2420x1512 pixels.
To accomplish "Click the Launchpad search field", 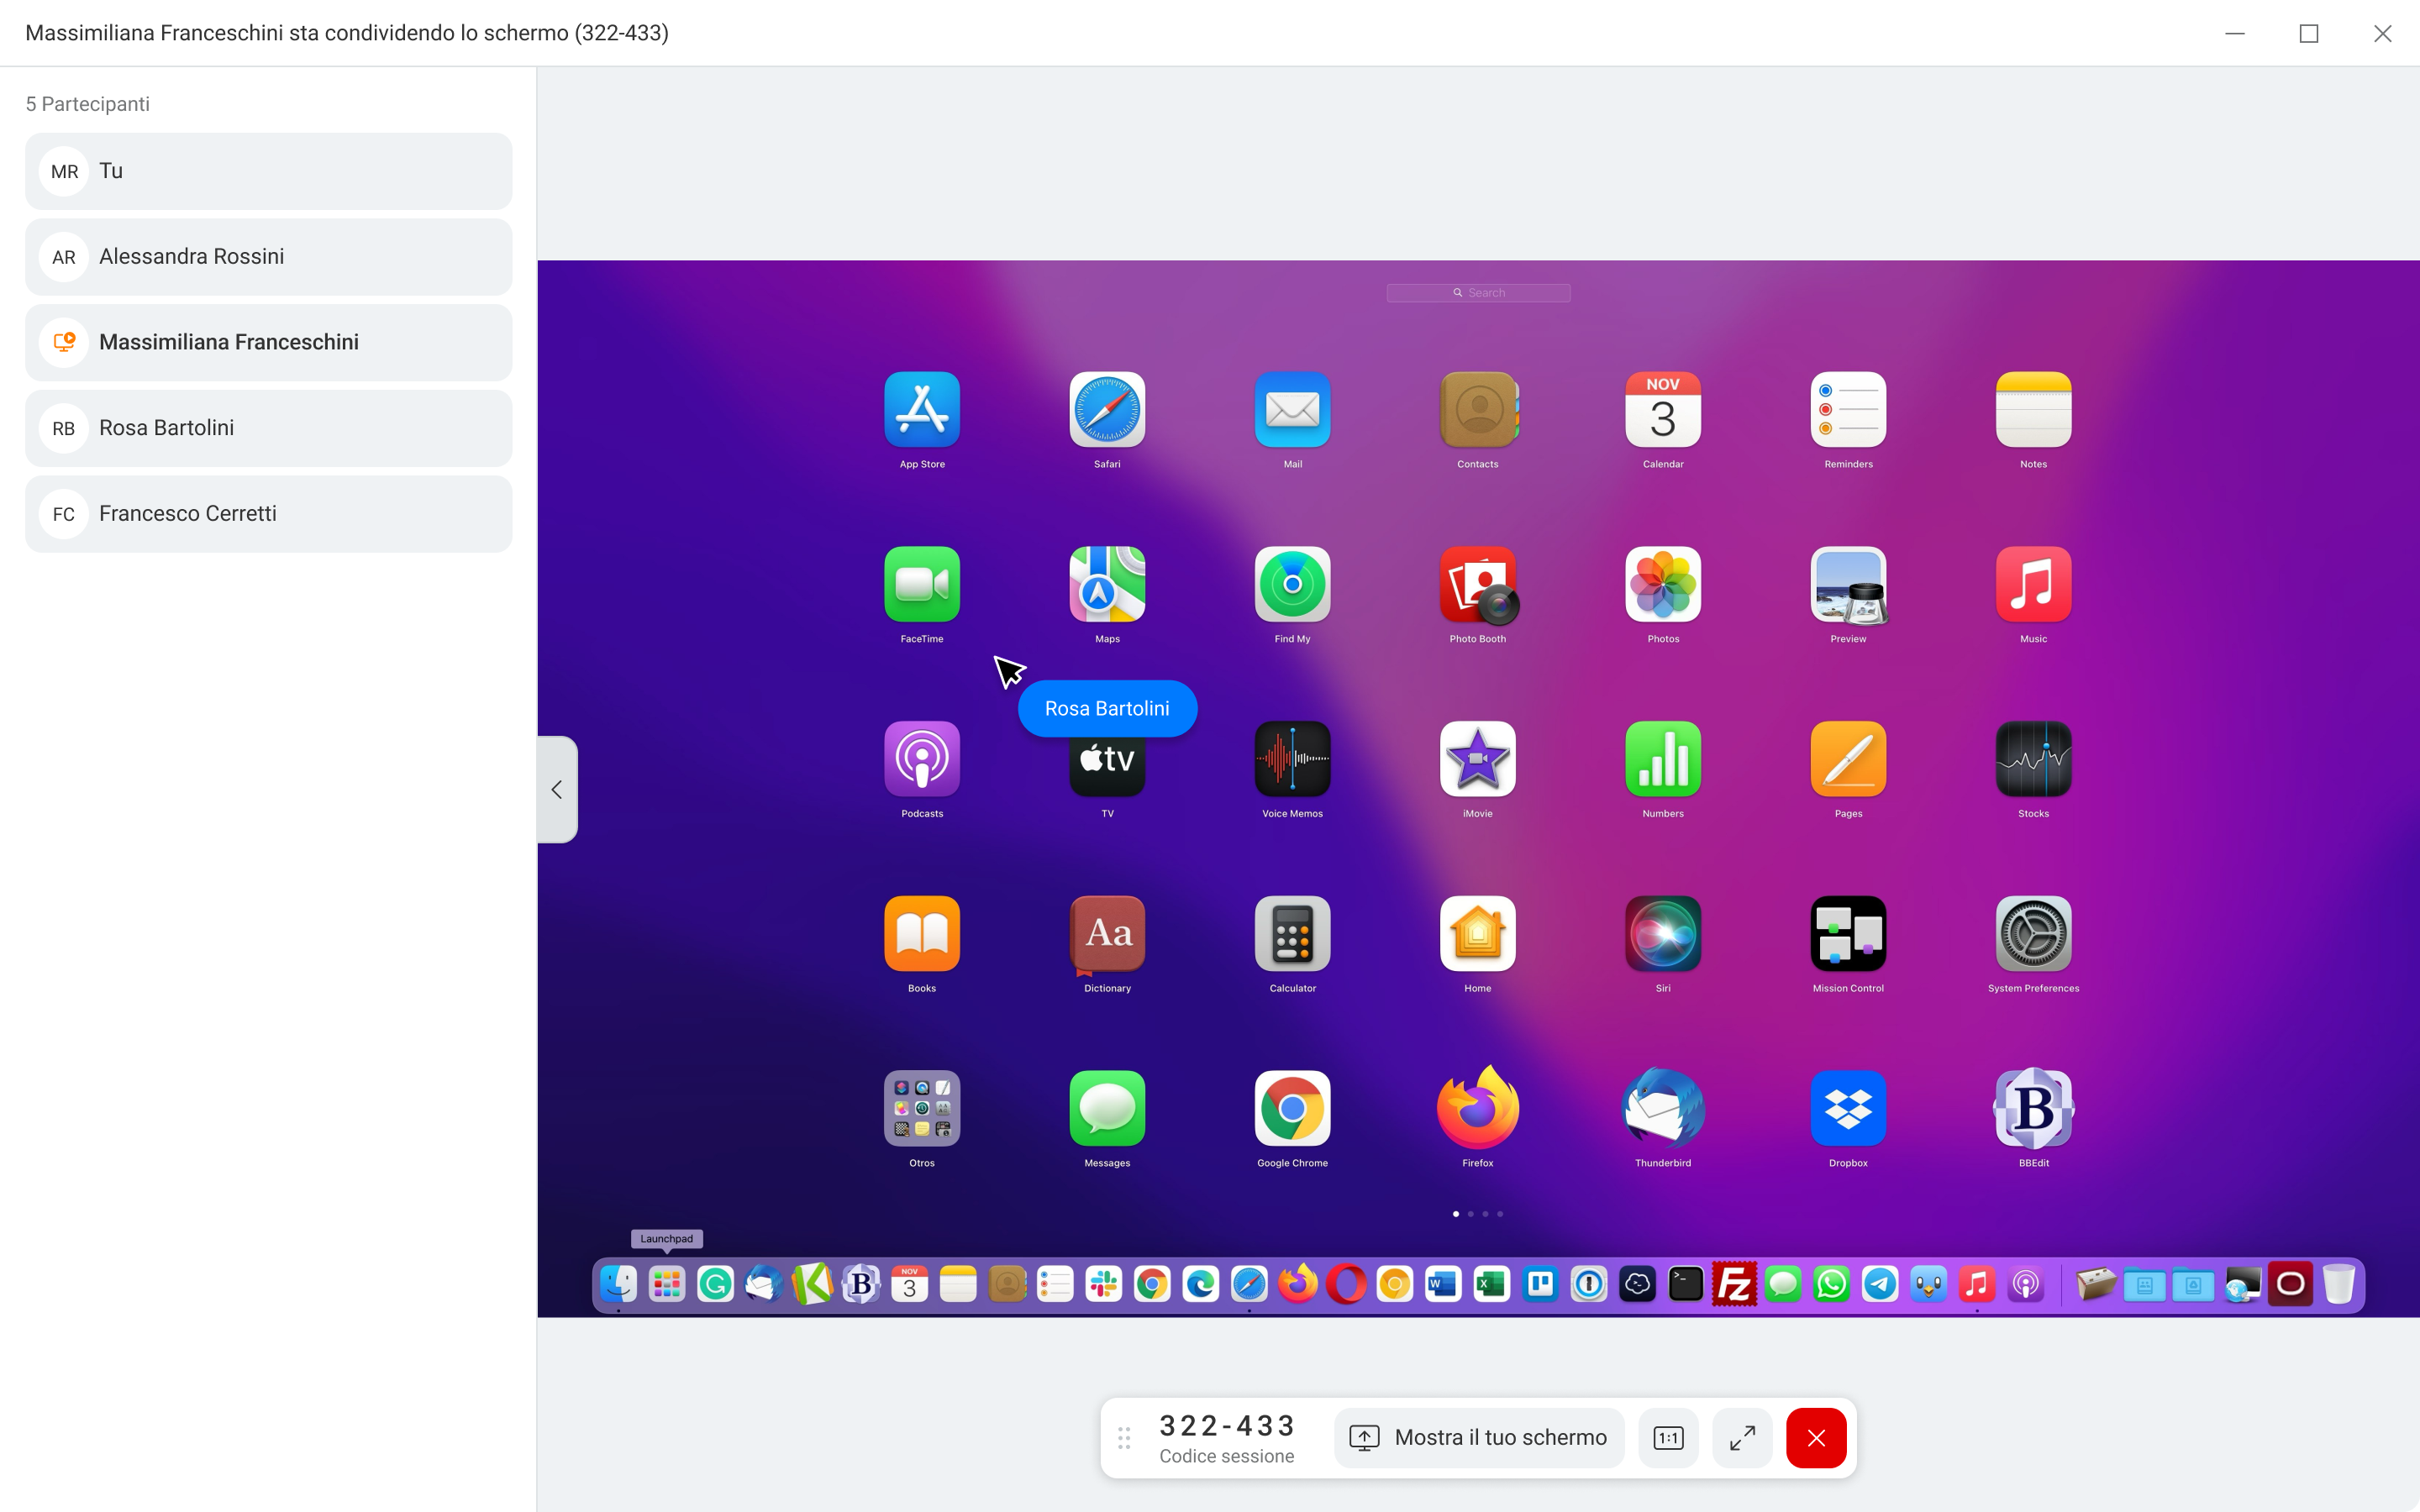I will pyautogui.click(x=1478, y=293).
